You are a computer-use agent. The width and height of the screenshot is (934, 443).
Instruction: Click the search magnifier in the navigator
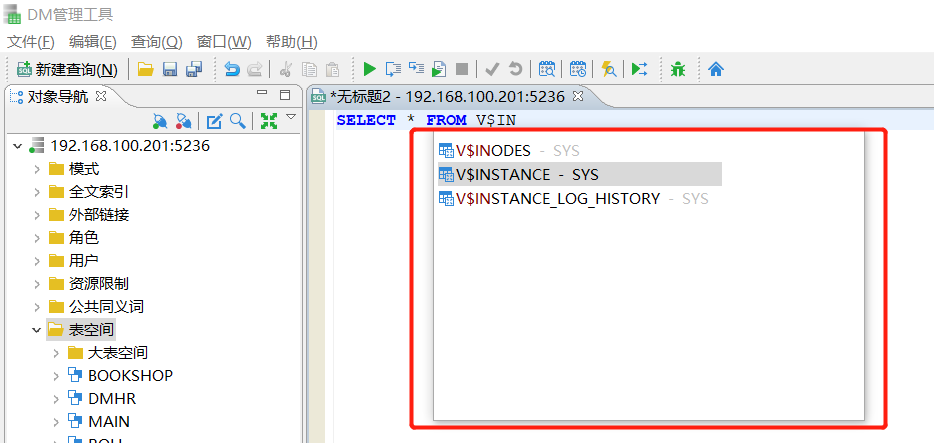tap(238, 121)
